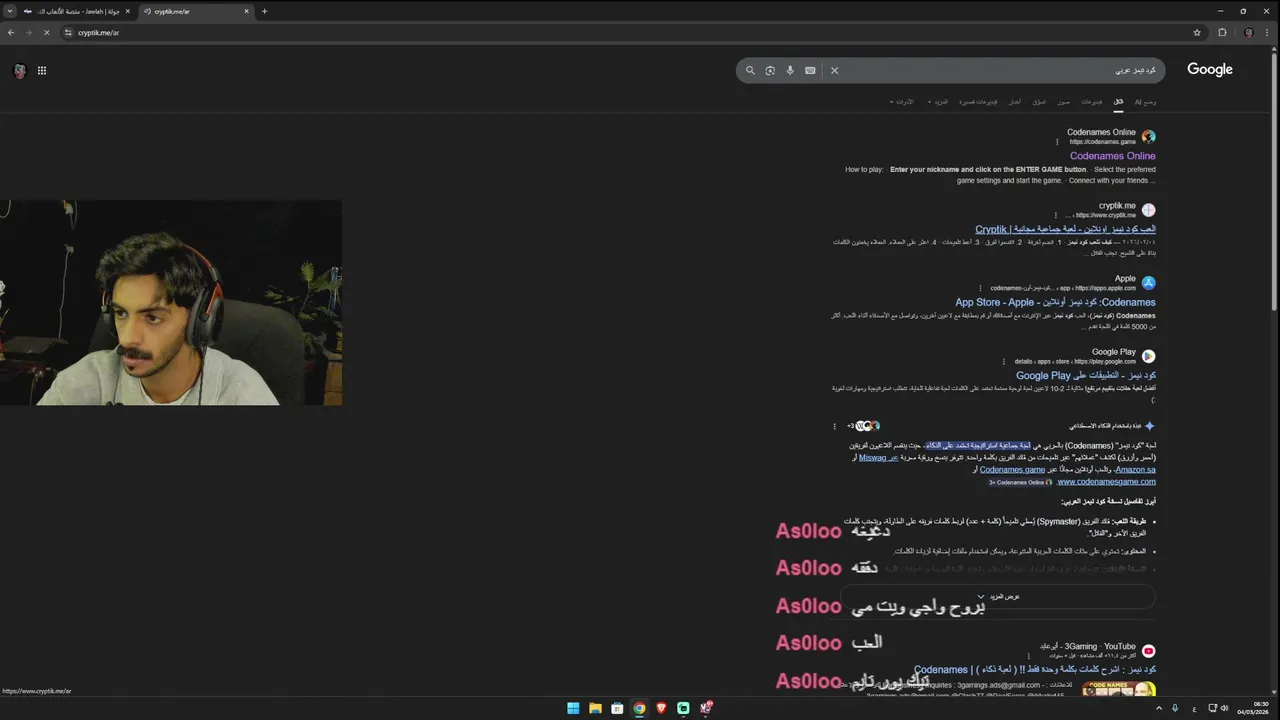Start voice search with microphone icon
1280x720 pixels.
point(790,70)
